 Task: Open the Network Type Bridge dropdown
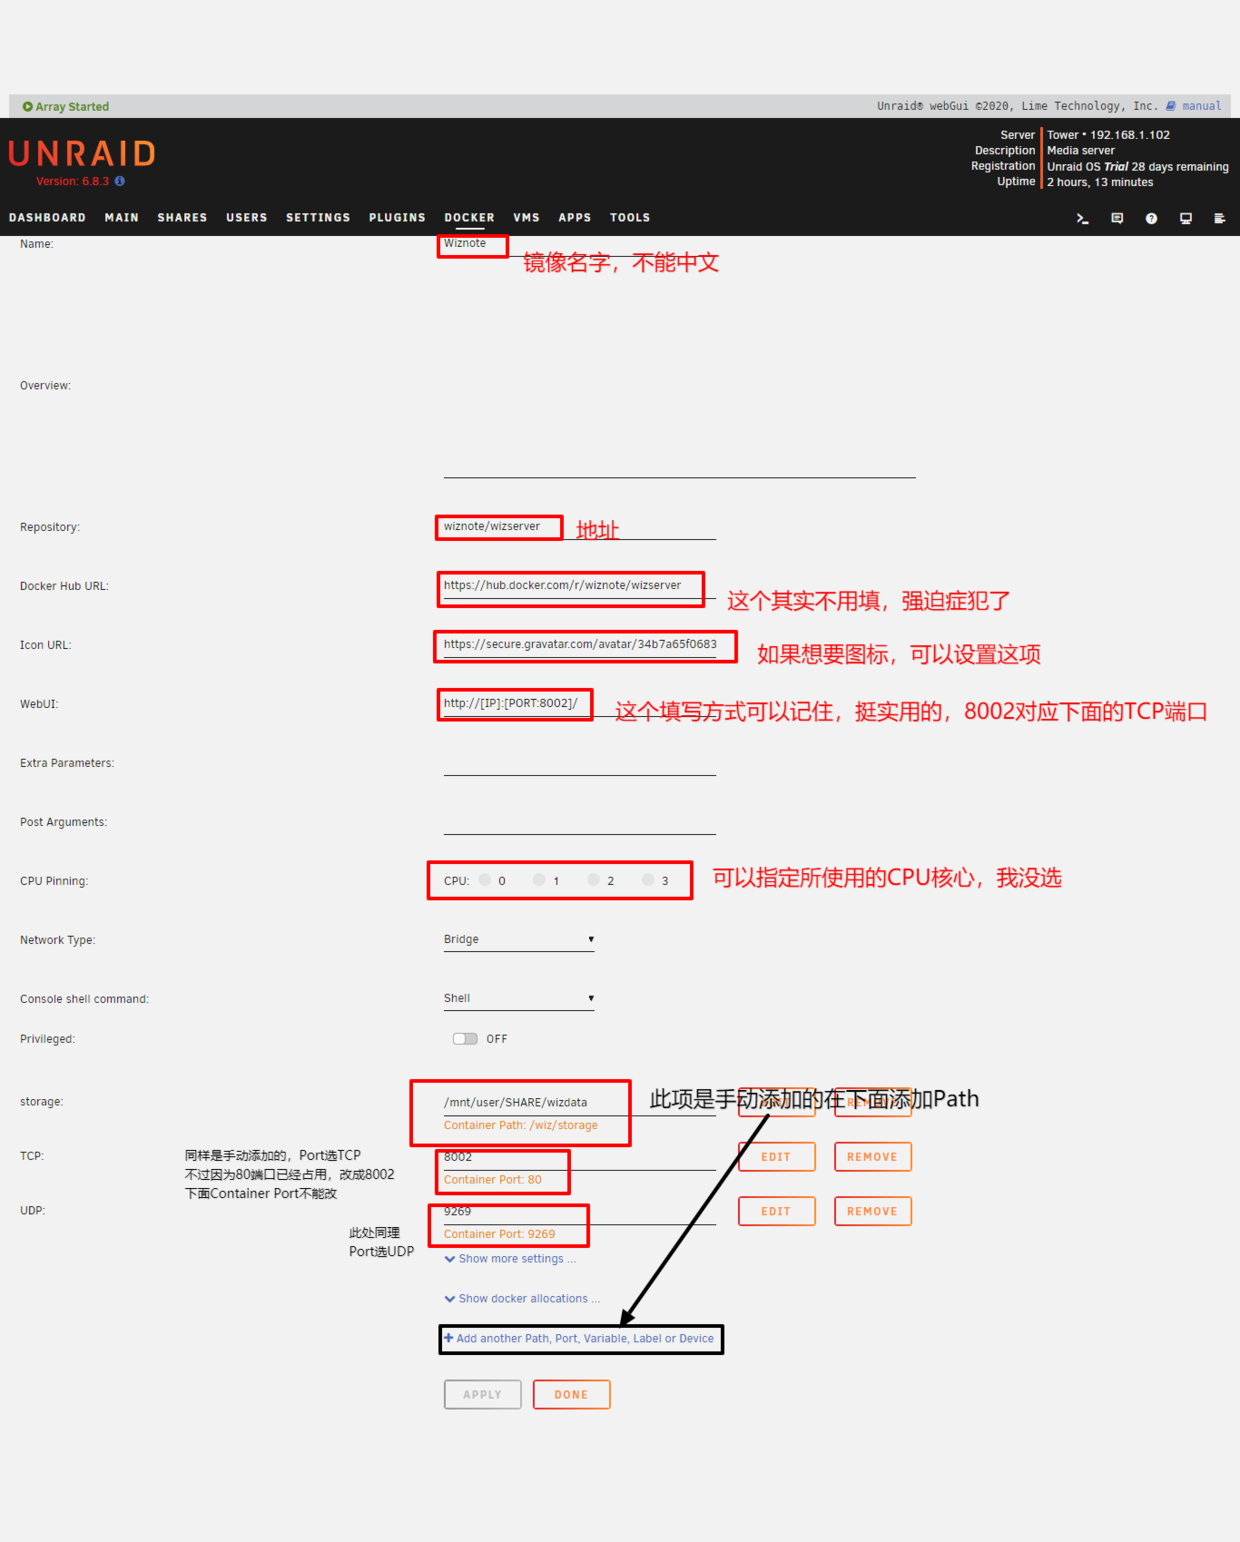coord(519,940)
